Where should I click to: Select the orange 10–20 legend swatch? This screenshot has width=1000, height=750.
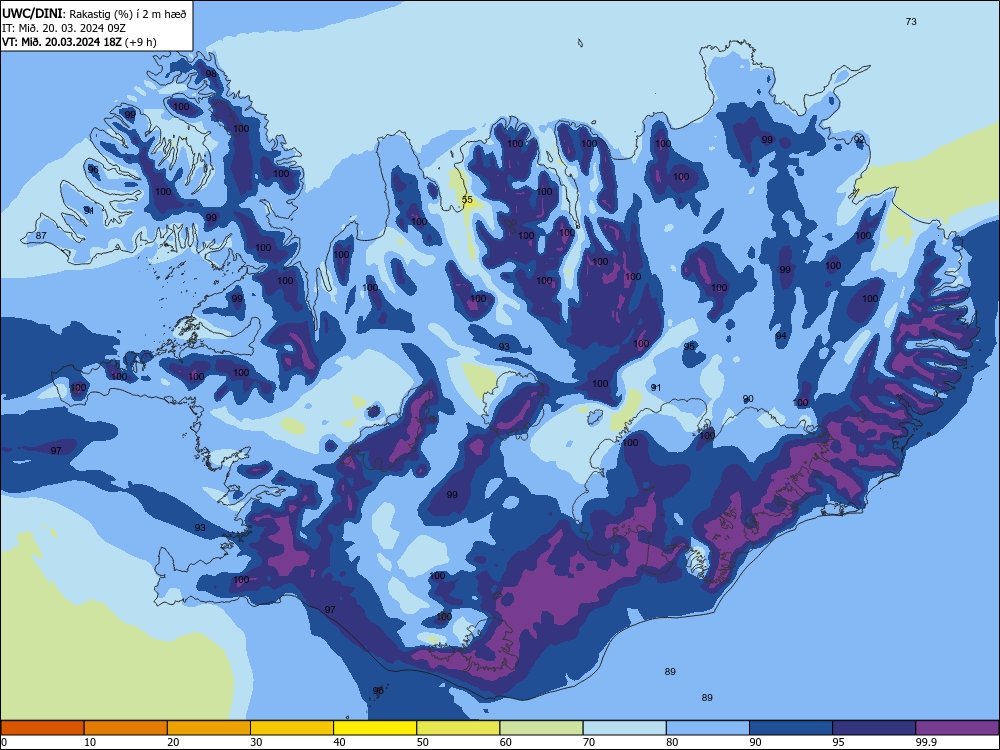tap(126, 728)
